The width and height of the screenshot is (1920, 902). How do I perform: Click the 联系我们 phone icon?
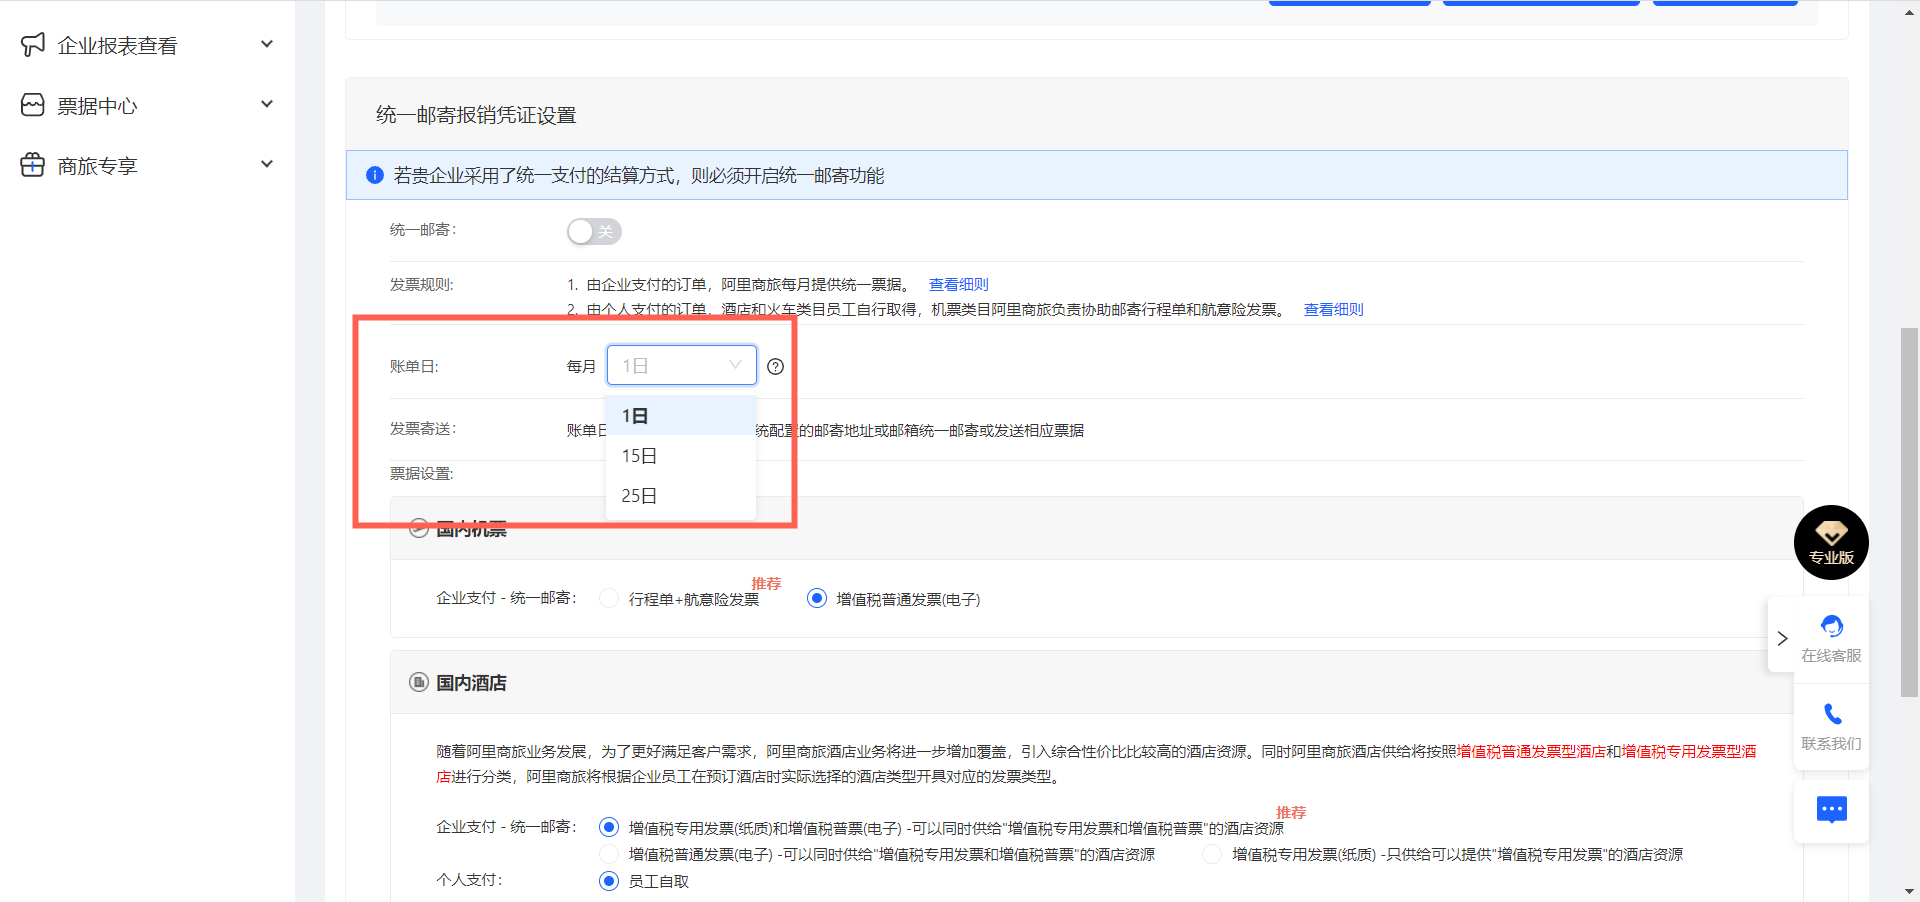tap(1832, 714)
